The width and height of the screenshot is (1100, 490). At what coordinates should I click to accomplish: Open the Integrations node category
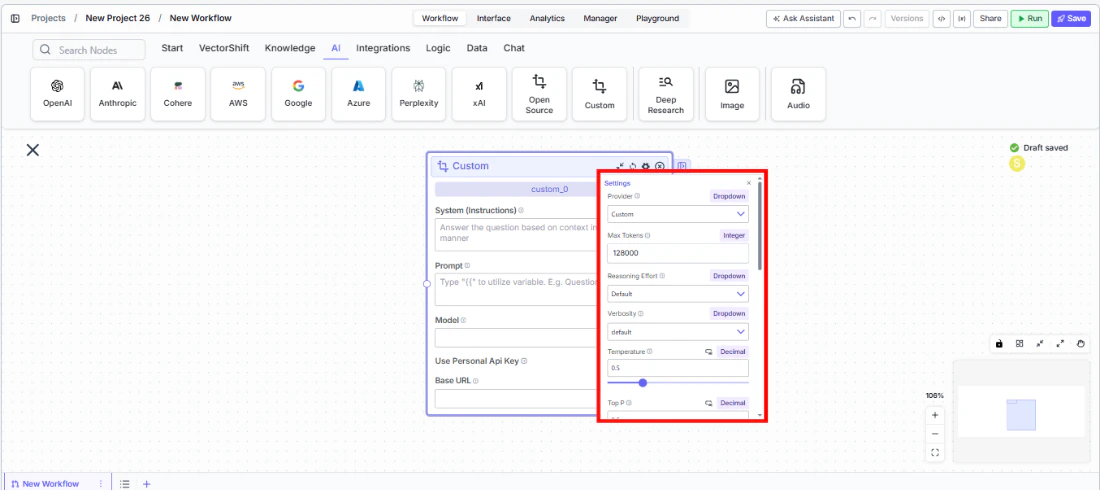pyautogui.click(x=383, y=48)
